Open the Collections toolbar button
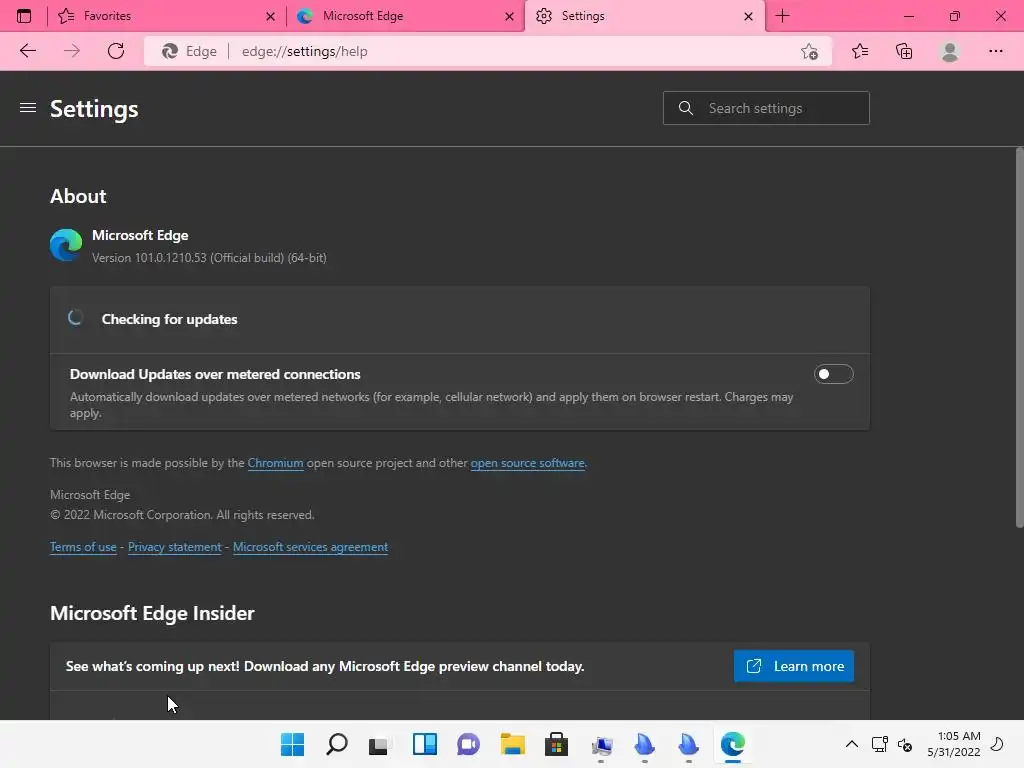The image size is (1024, 768). (904, 51)
